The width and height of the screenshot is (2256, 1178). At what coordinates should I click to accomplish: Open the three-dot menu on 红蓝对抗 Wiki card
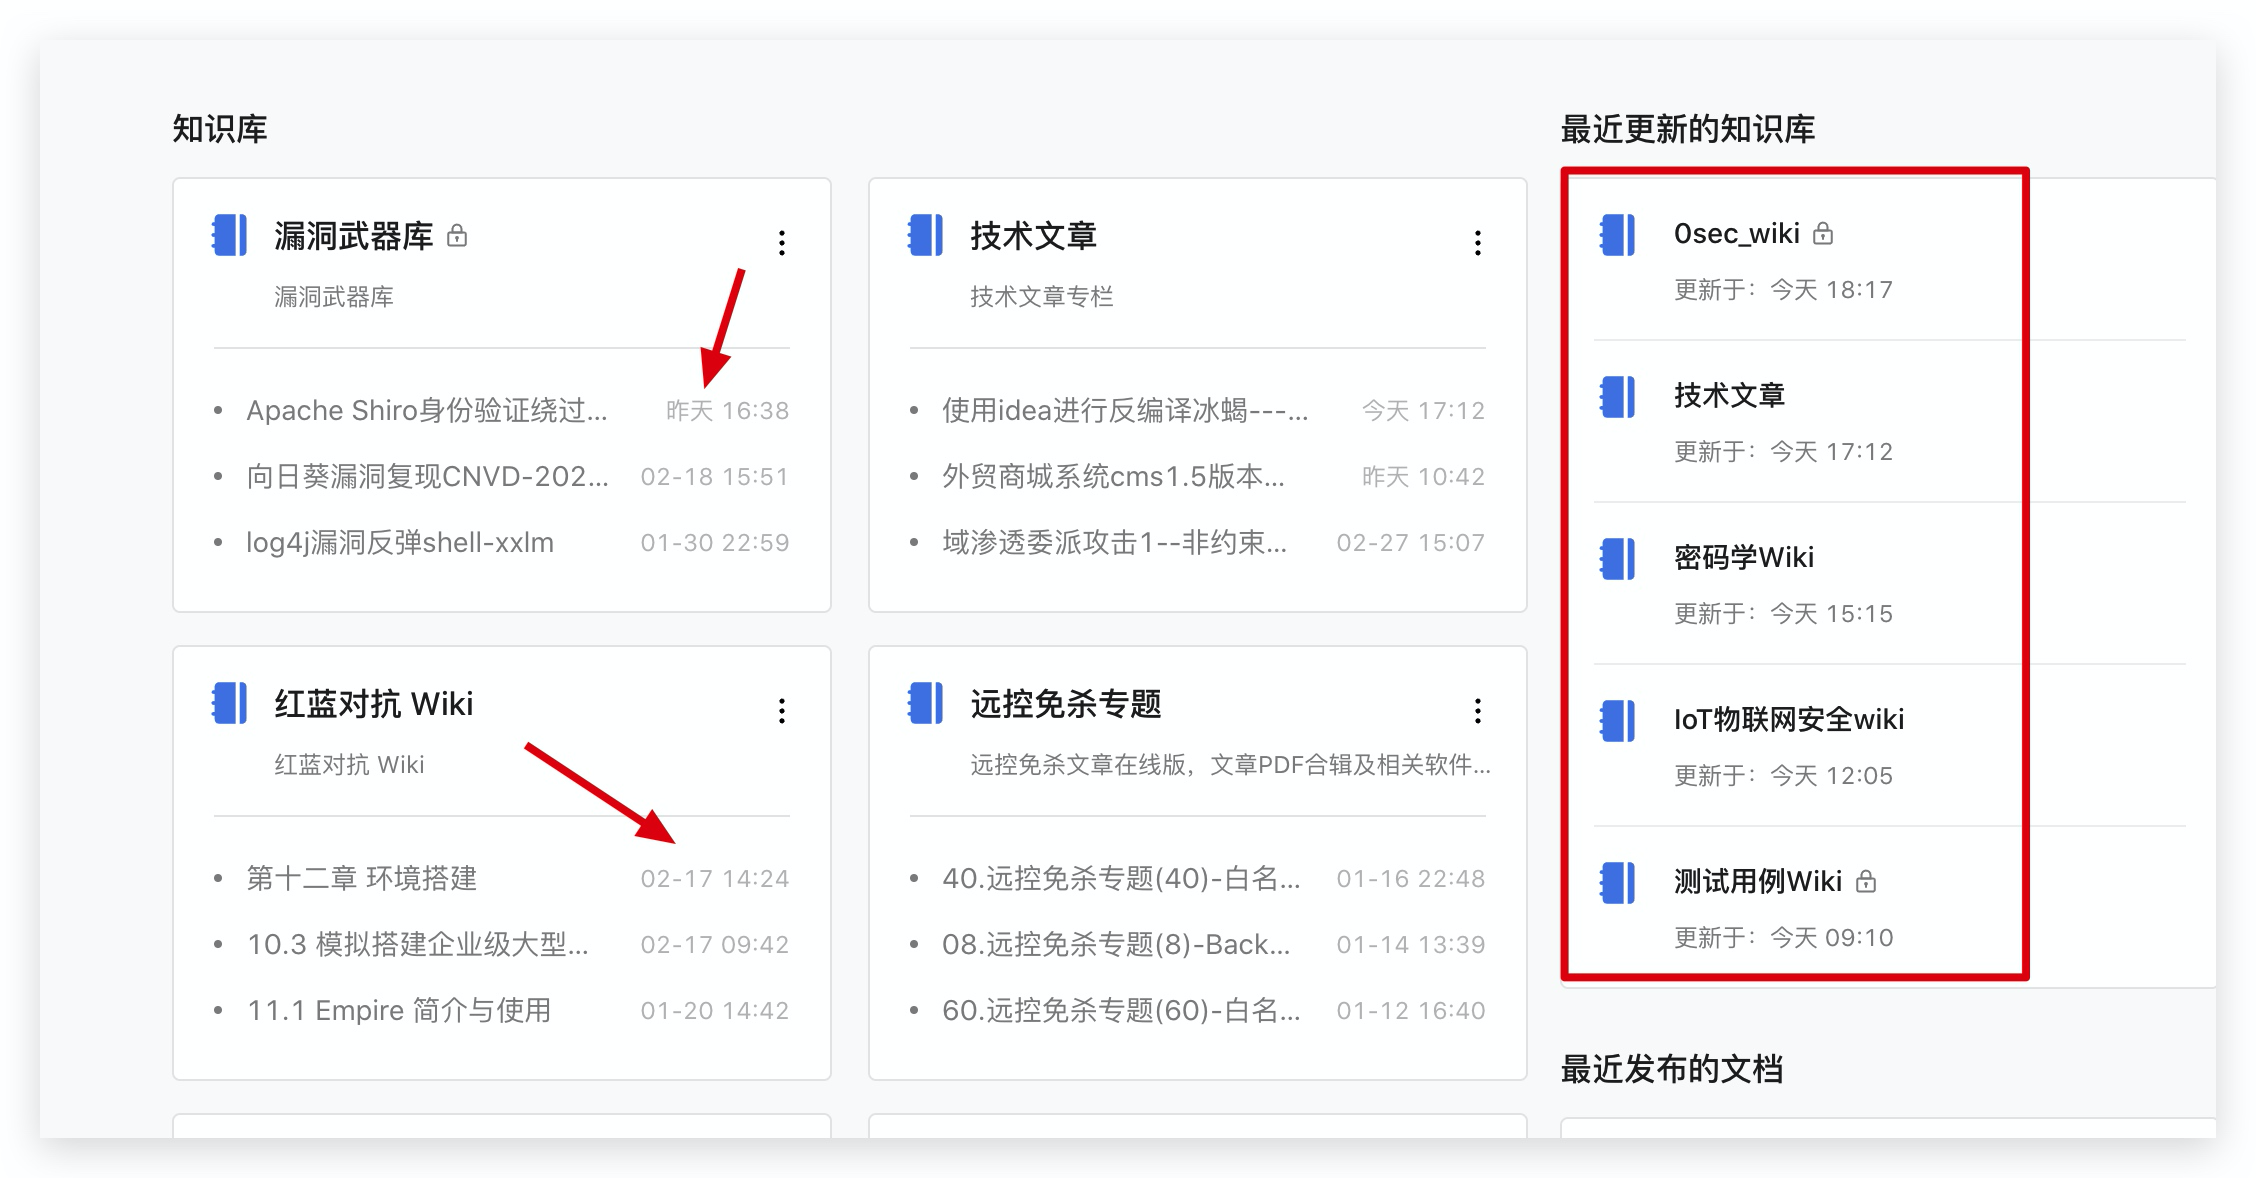tap(782, 710)
